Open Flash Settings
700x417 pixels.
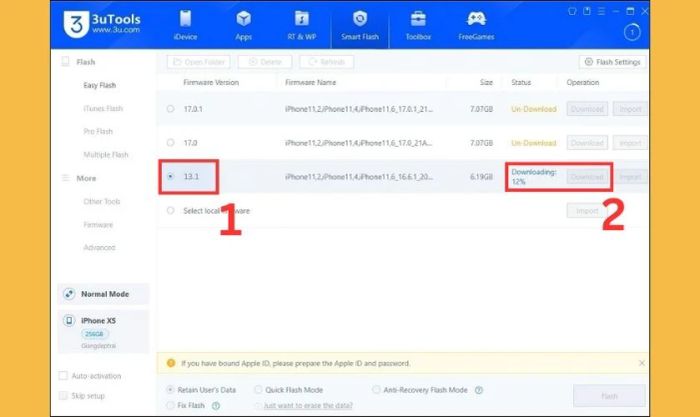click(612, 62)
